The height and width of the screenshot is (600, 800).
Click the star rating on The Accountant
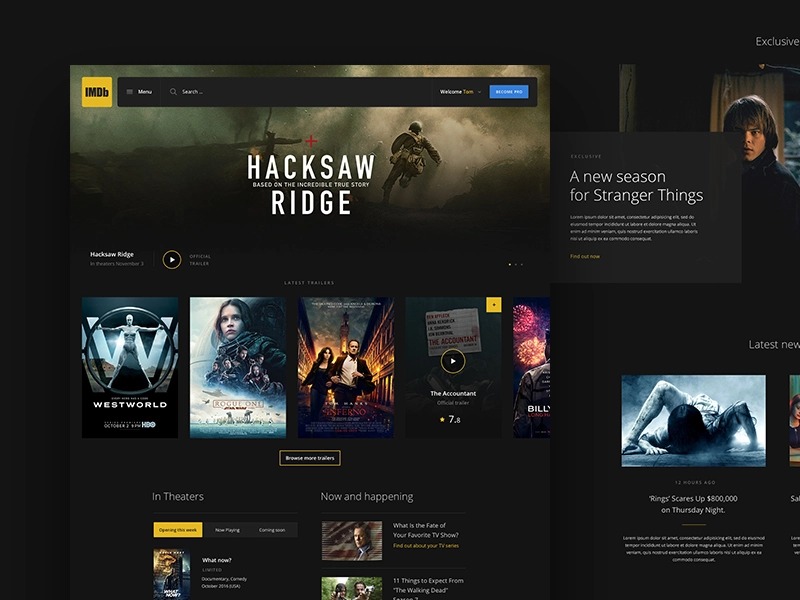(442, 420)
